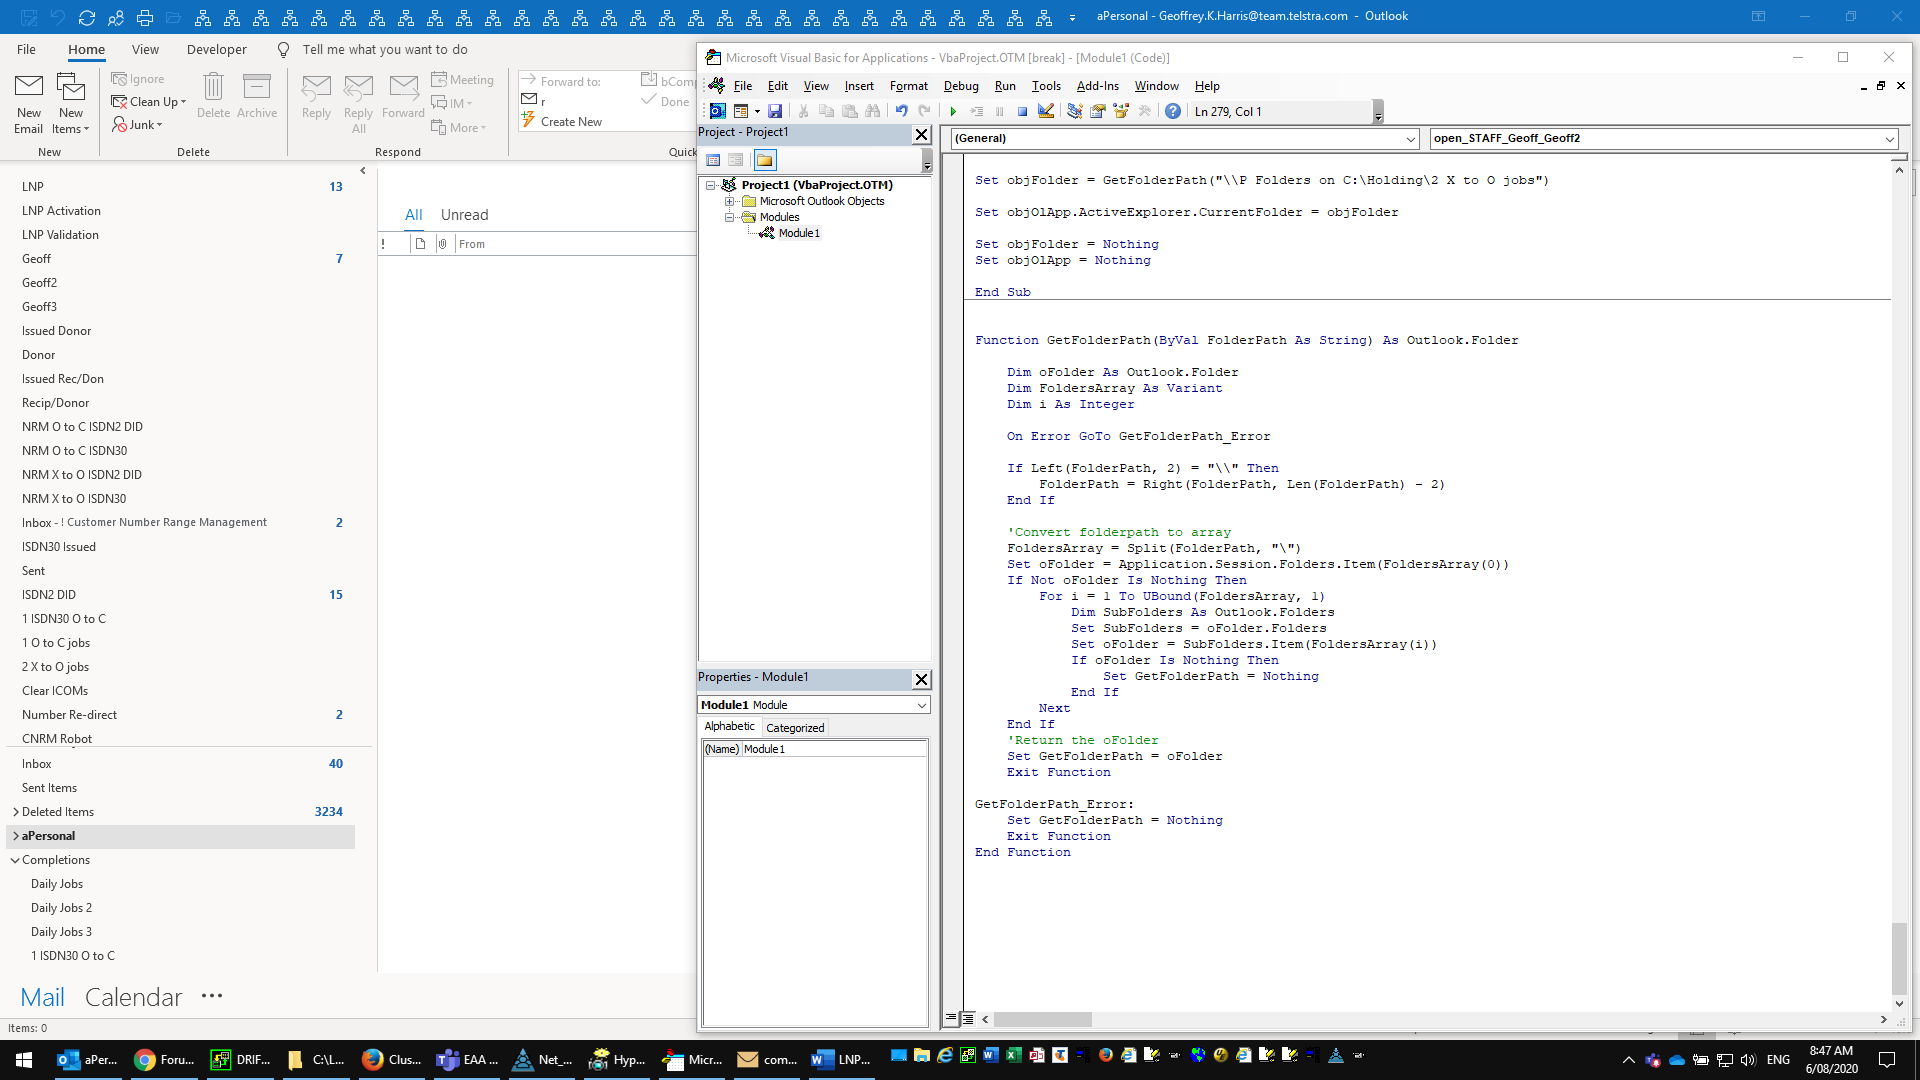Click the code window horizontal scrollbar thumb

(x=1042, y=1019)
